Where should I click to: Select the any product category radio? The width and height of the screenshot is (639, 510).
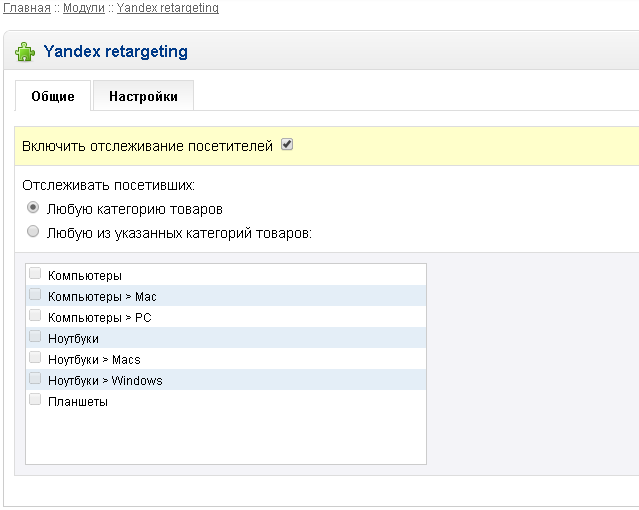click(x=34, y=208)
